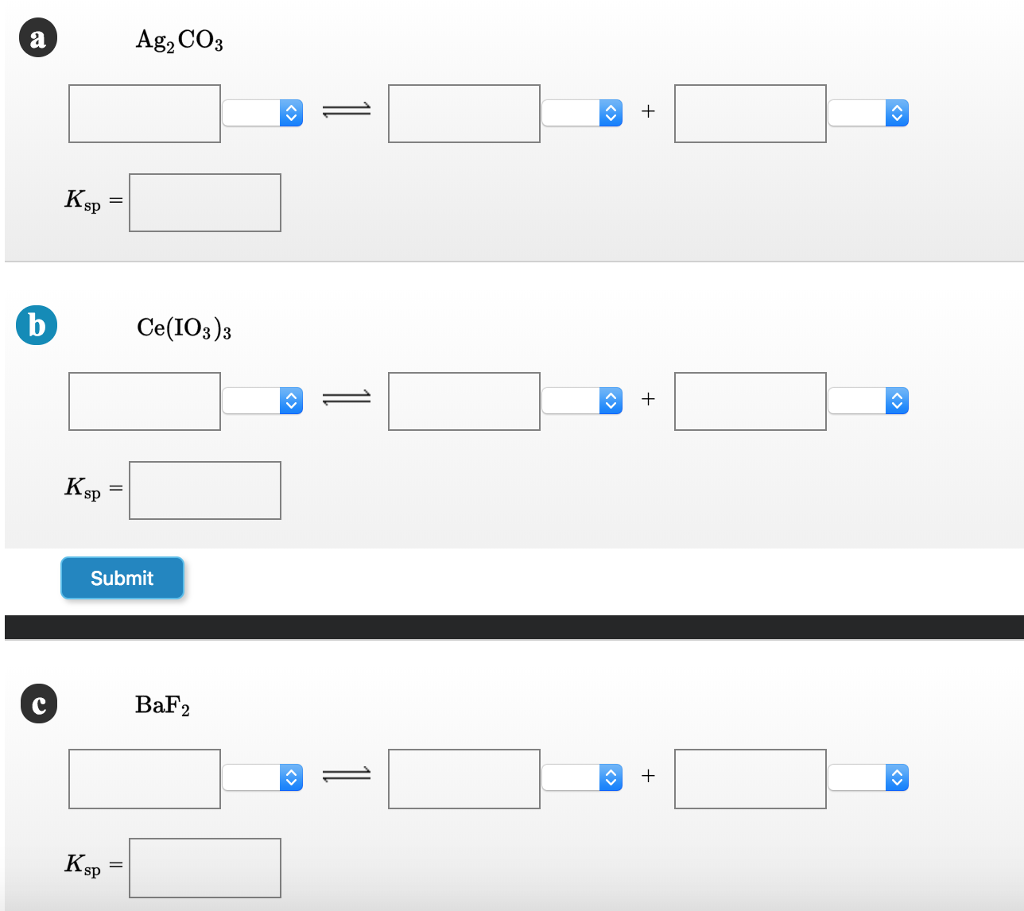Image resolution: width=1024 pixels, height=911 pixels.
Task: Click the circled letter b badge
Action: point(37,325)
